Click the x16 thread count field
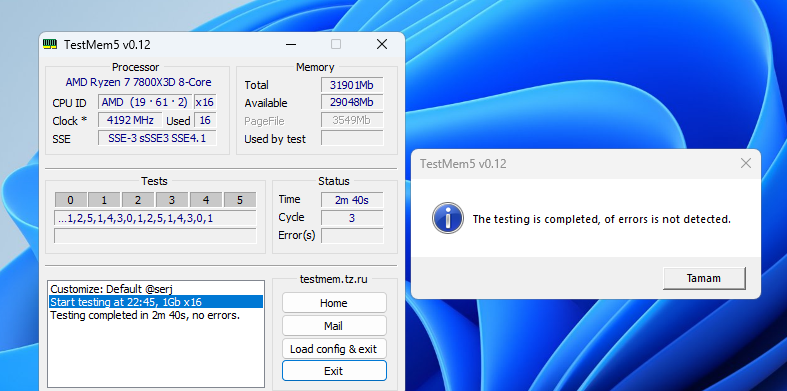The height and width of the screenshot is (391, 787). tap(205, 102)
